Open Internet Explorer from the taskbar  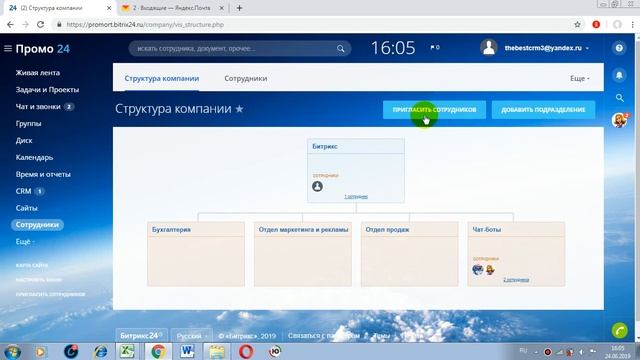[100, 351]
